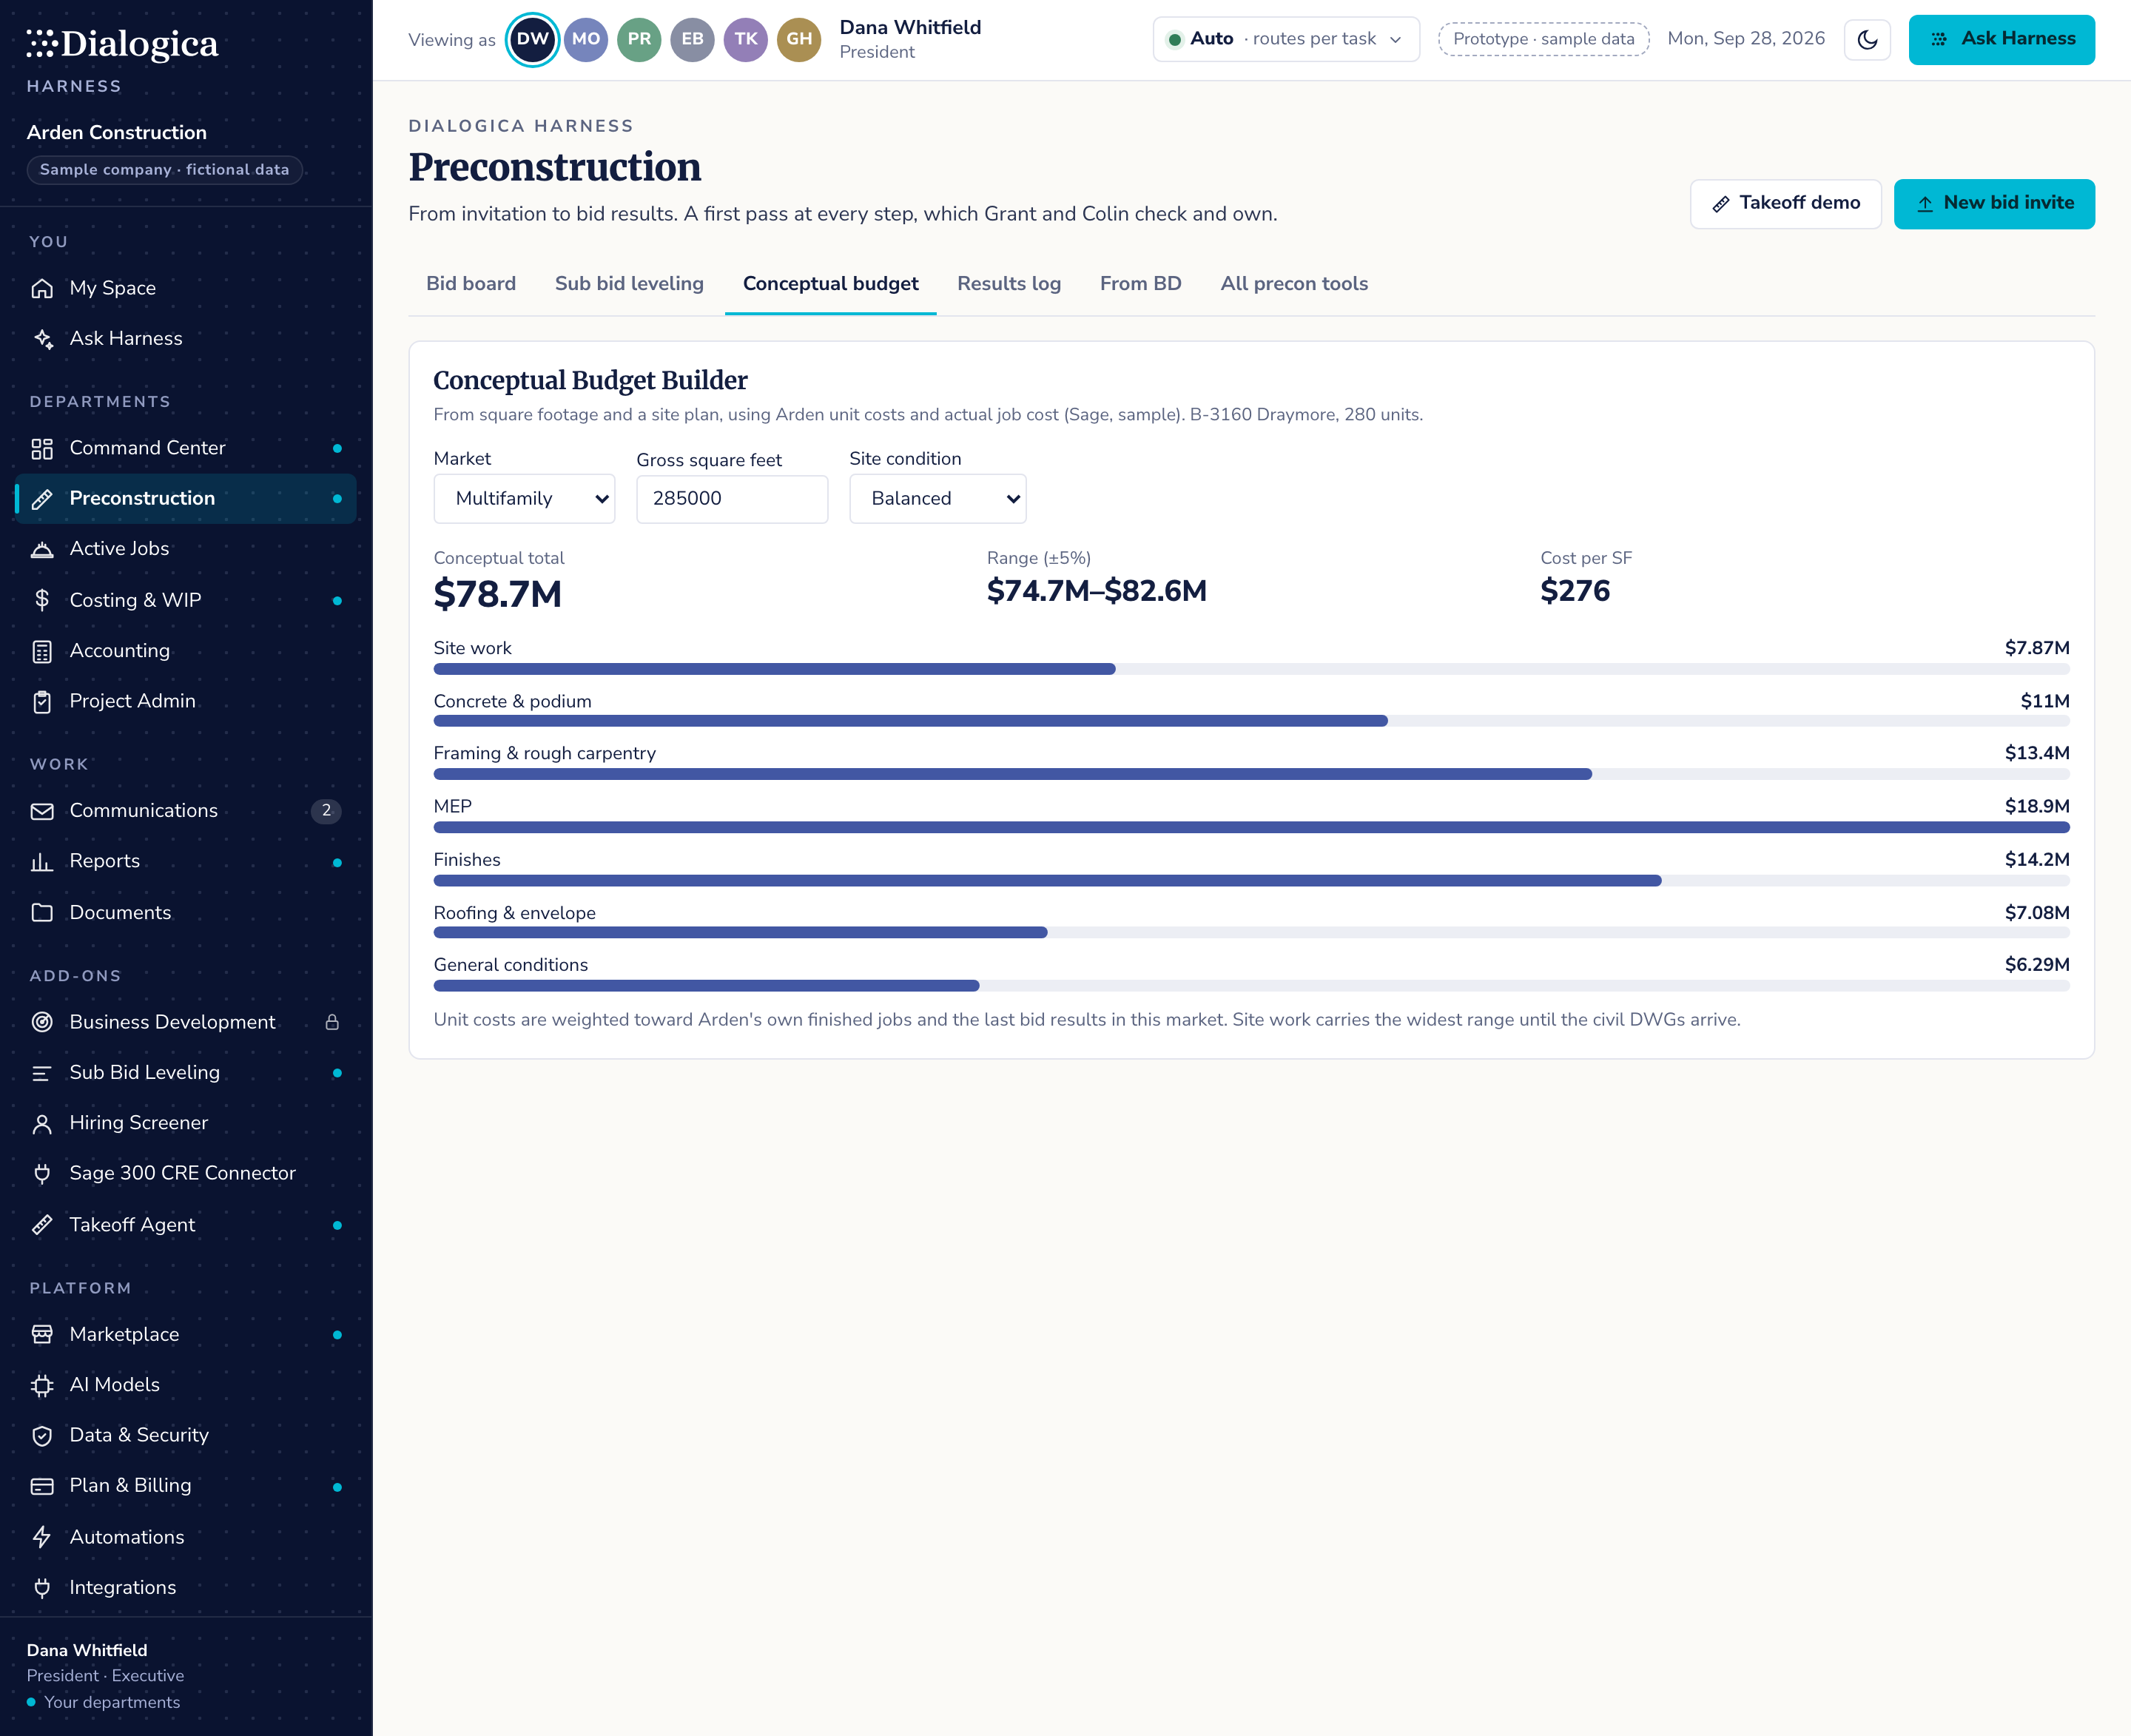Open Communications envelope icon
The height and width of the screenshot is (1736, 2131).
[42, 811]
